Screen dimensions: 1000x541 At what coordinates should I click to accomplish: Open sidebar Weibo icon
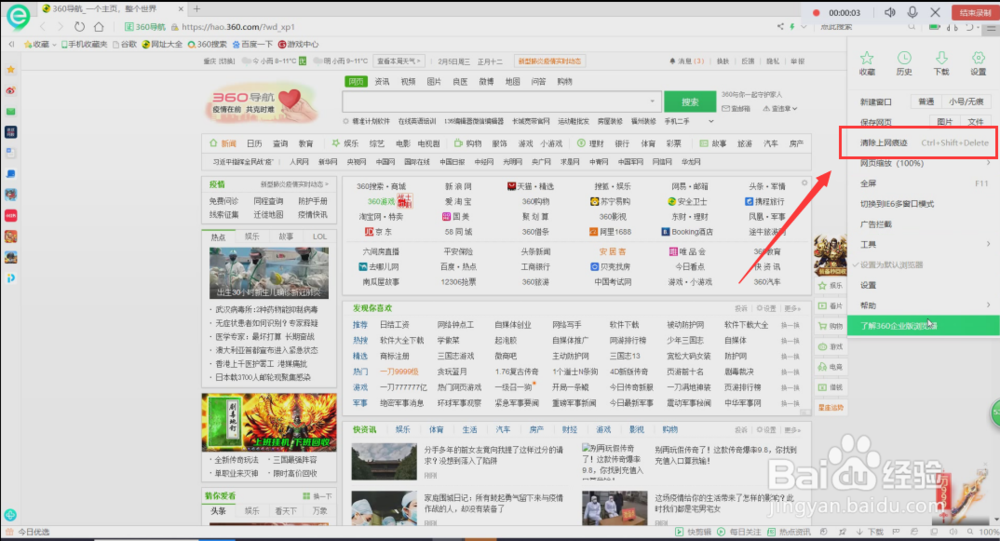(x=10, y=91)
